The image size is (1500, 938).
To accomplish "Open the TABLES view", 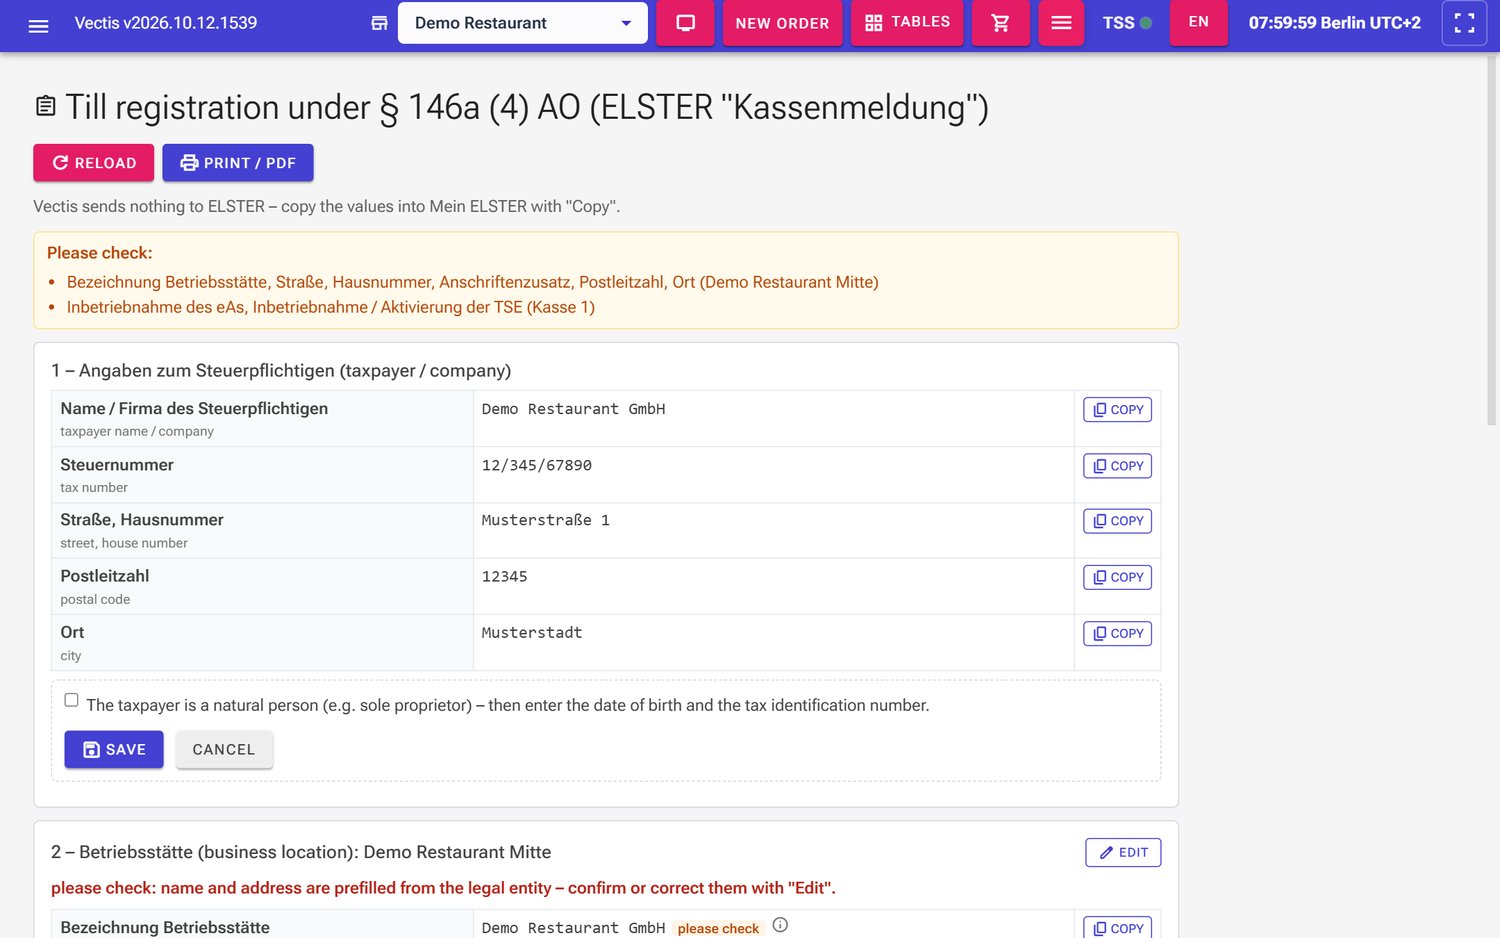I will coord(907,23).
